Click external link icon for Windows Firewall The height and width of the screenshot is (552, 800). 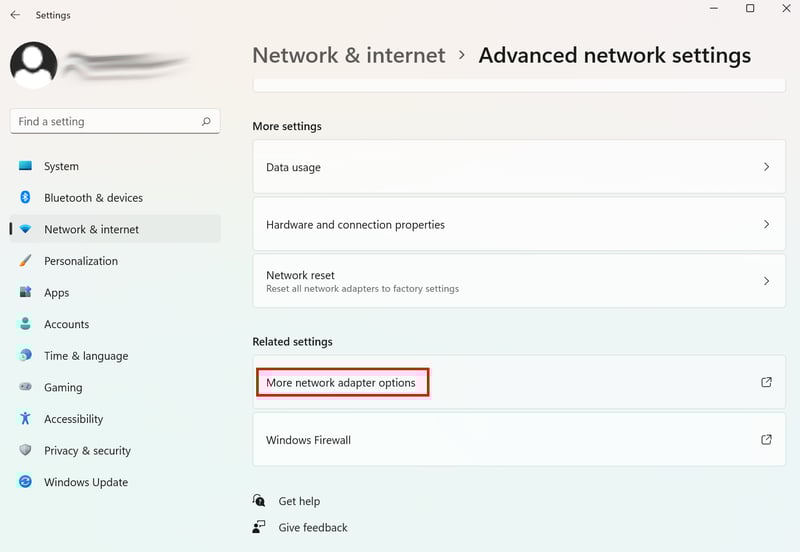click(x=766, y=439)
